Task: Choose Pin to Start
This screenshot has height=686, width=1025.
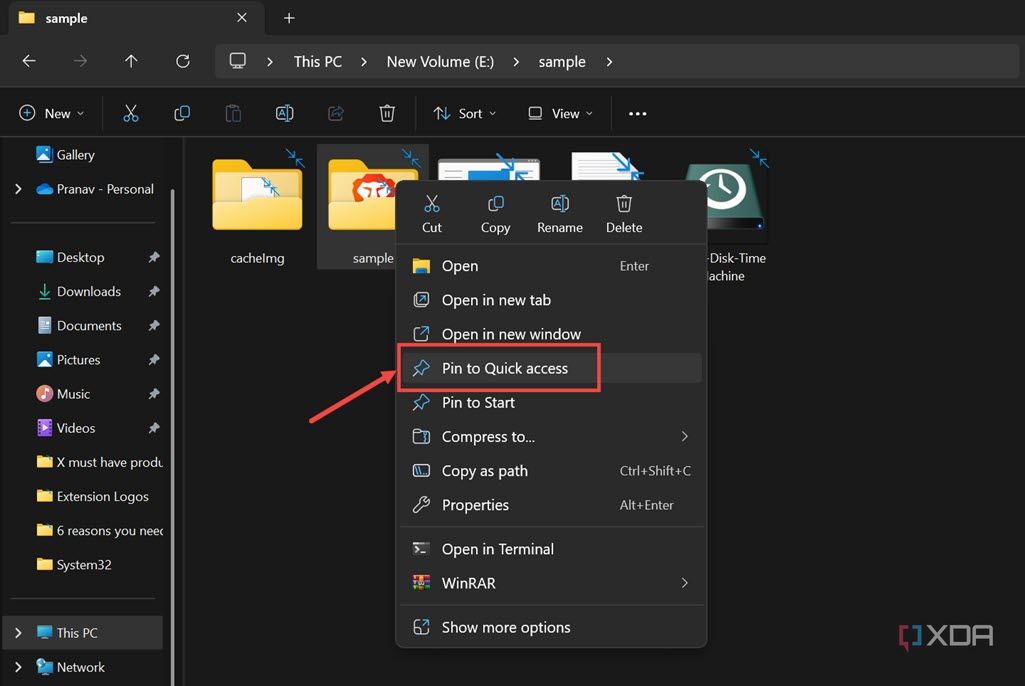Action: click(x=551, y=402)
